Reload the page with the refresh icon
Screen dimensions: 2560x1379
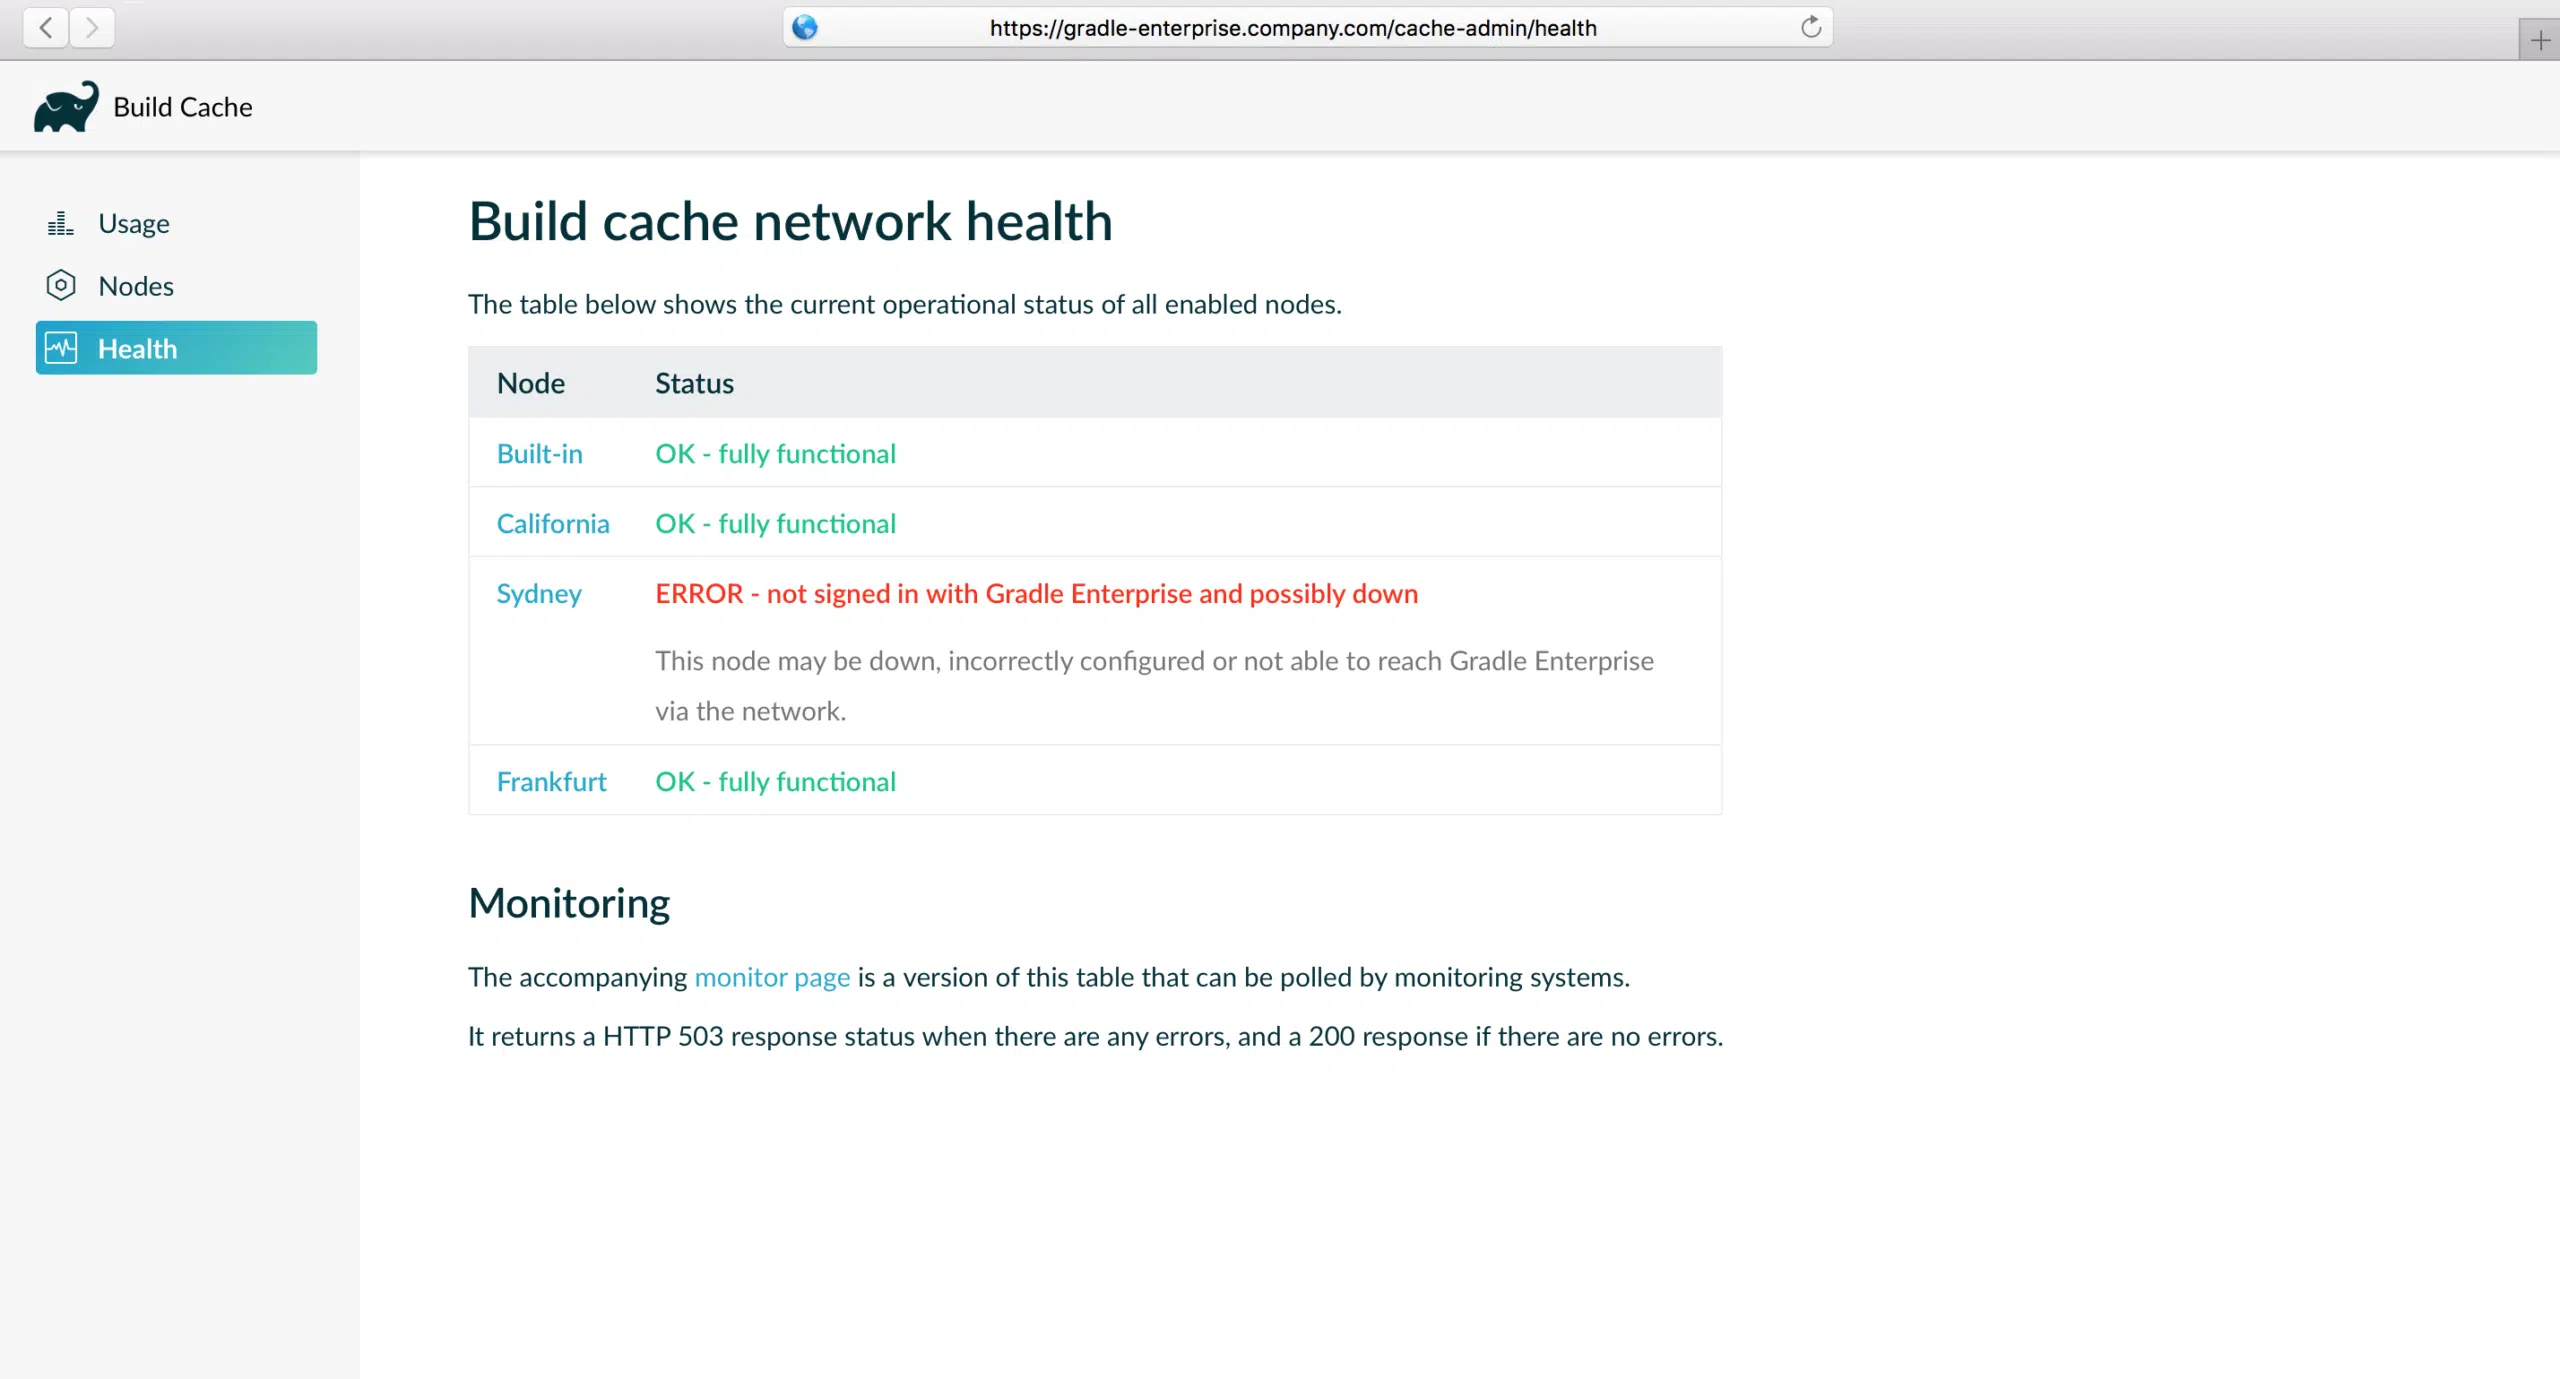[1811, 27]
